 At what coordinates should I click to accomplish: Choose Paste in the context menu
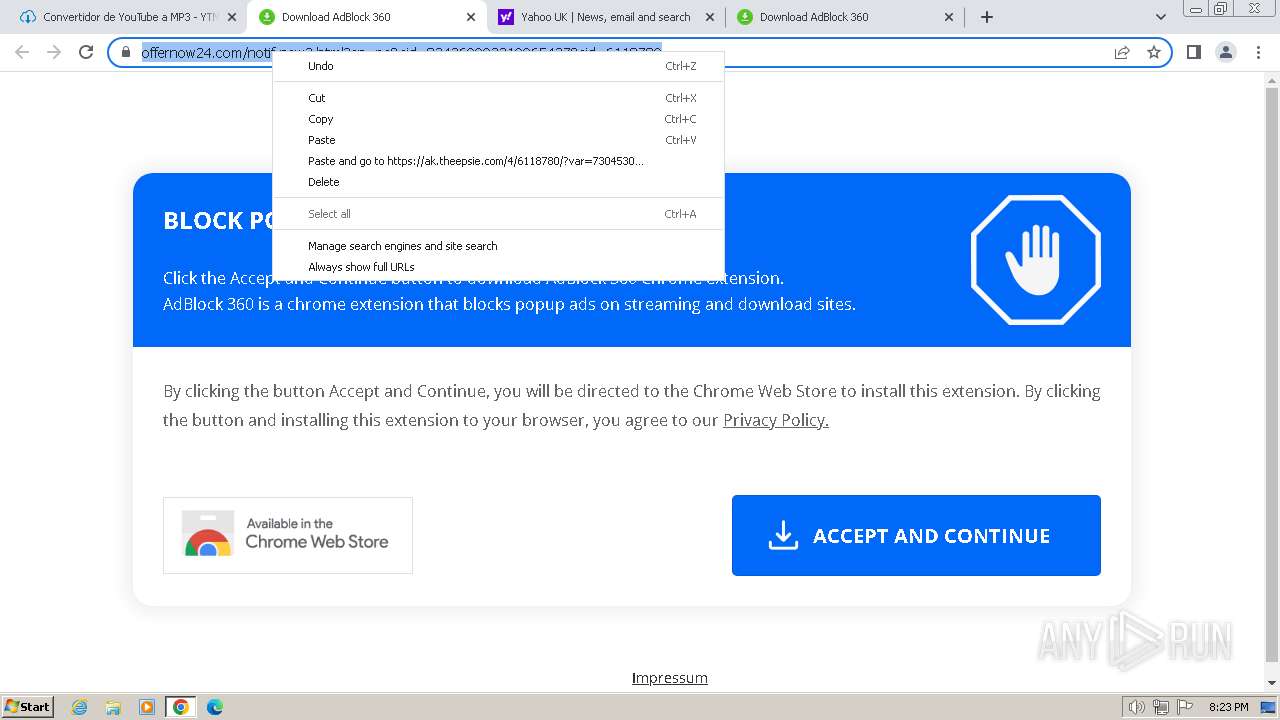[498, 140]
